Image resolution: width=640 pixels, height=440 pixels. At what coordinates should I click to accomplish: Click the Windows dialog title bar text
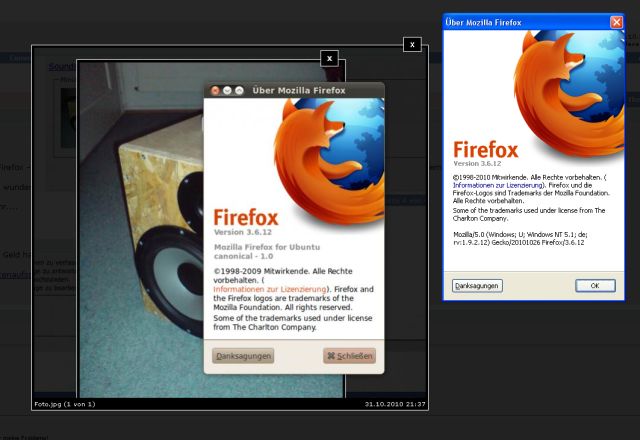(483, 22)
